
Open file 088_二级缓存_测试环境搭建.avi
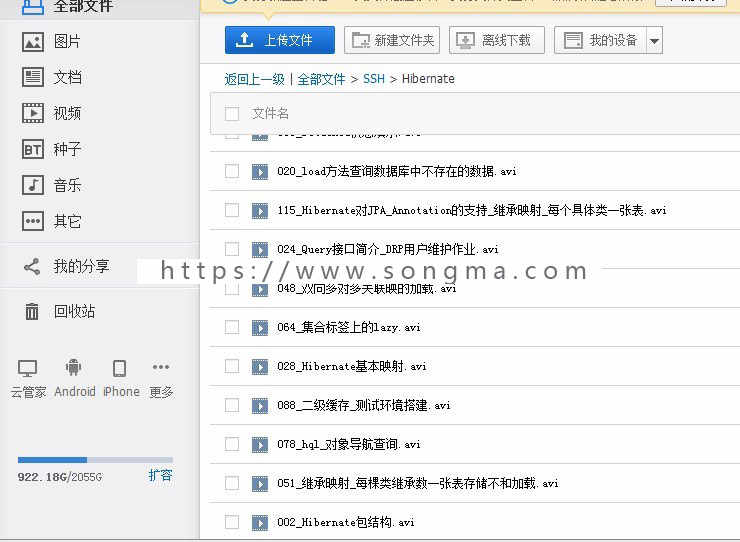click(x=364, y=405)
